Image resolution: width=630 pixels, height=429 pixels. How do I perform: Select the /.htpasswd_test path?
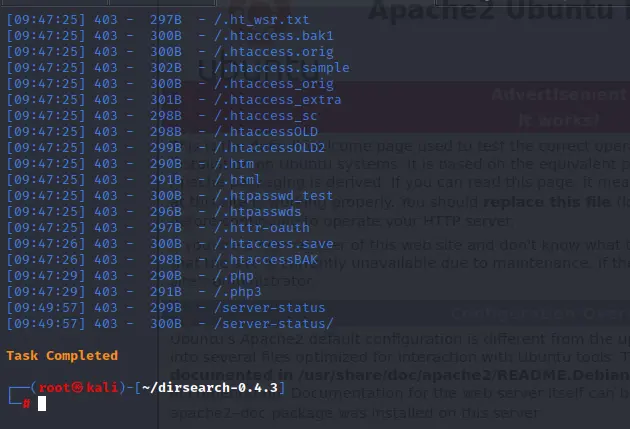(274, 196)
